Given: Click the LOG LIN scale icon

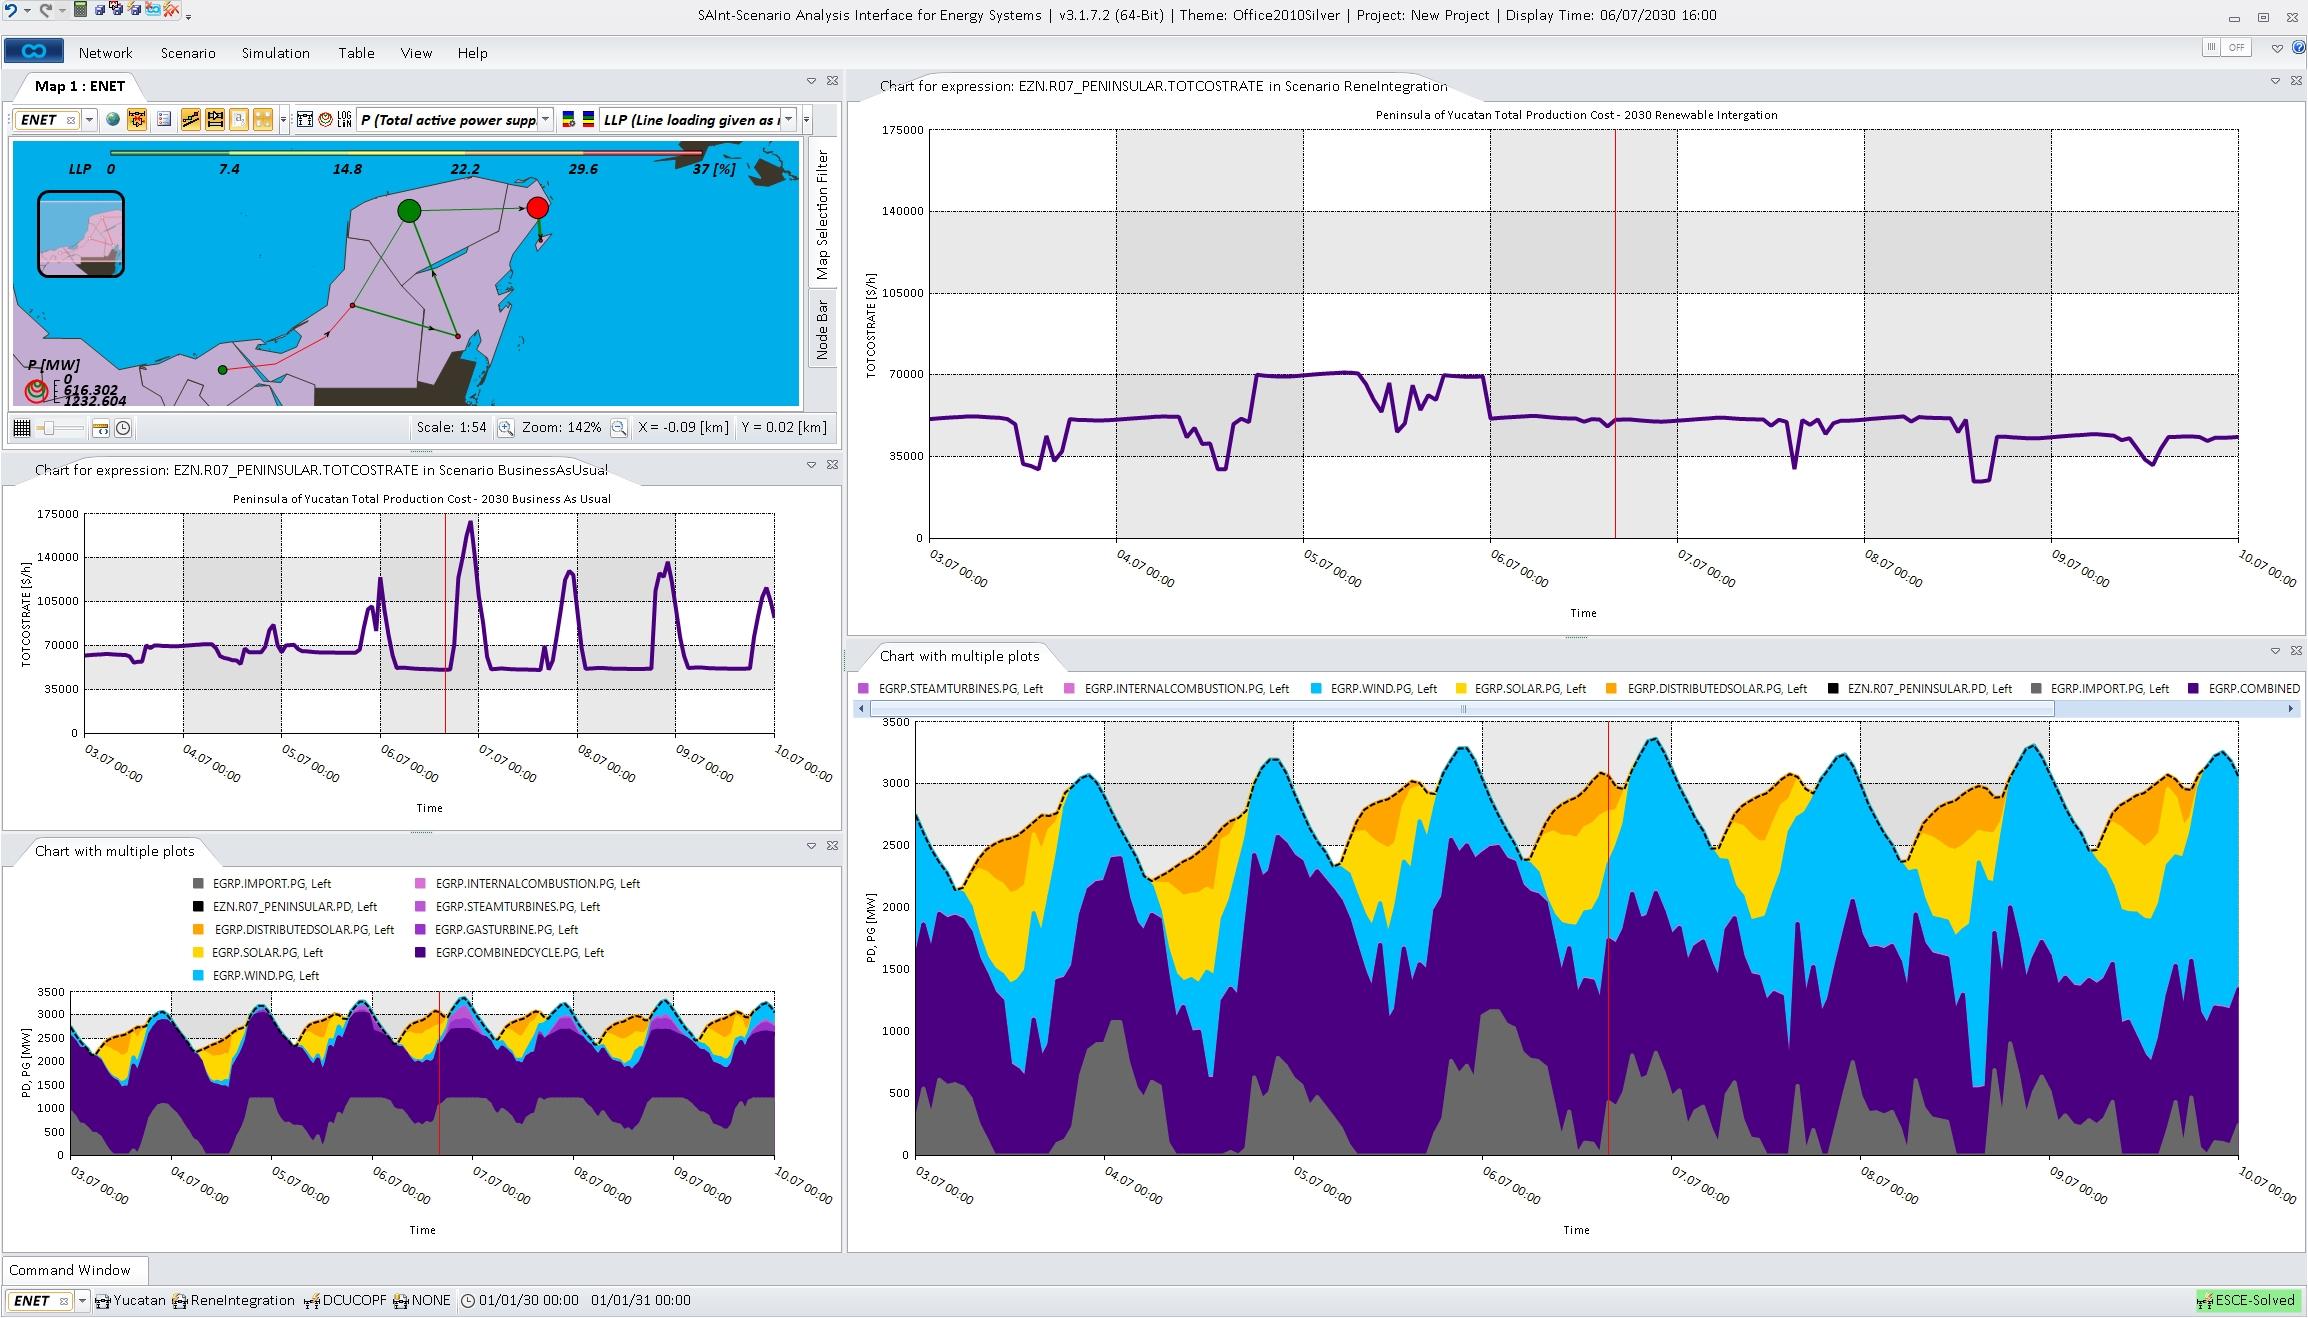Looking at the screenshot, I should tap(344, 120).
